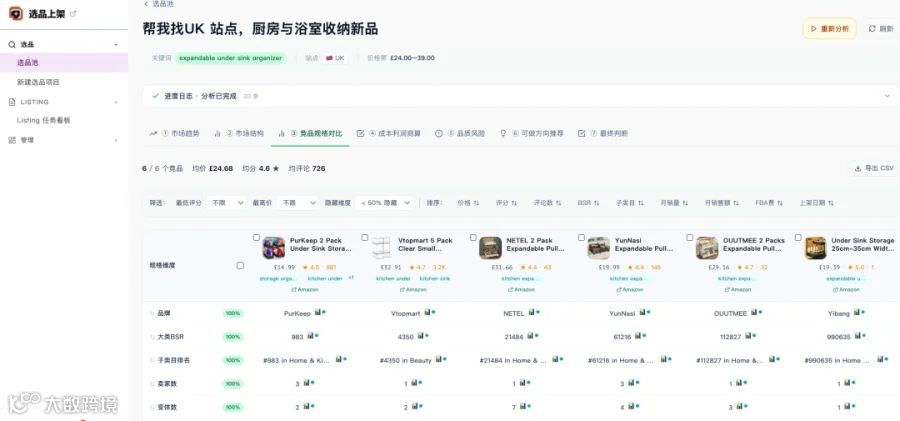This screenshot has height=421, width=900.
Task: Sort competitors by 上架日期
Action: click(x=816, y=203)
